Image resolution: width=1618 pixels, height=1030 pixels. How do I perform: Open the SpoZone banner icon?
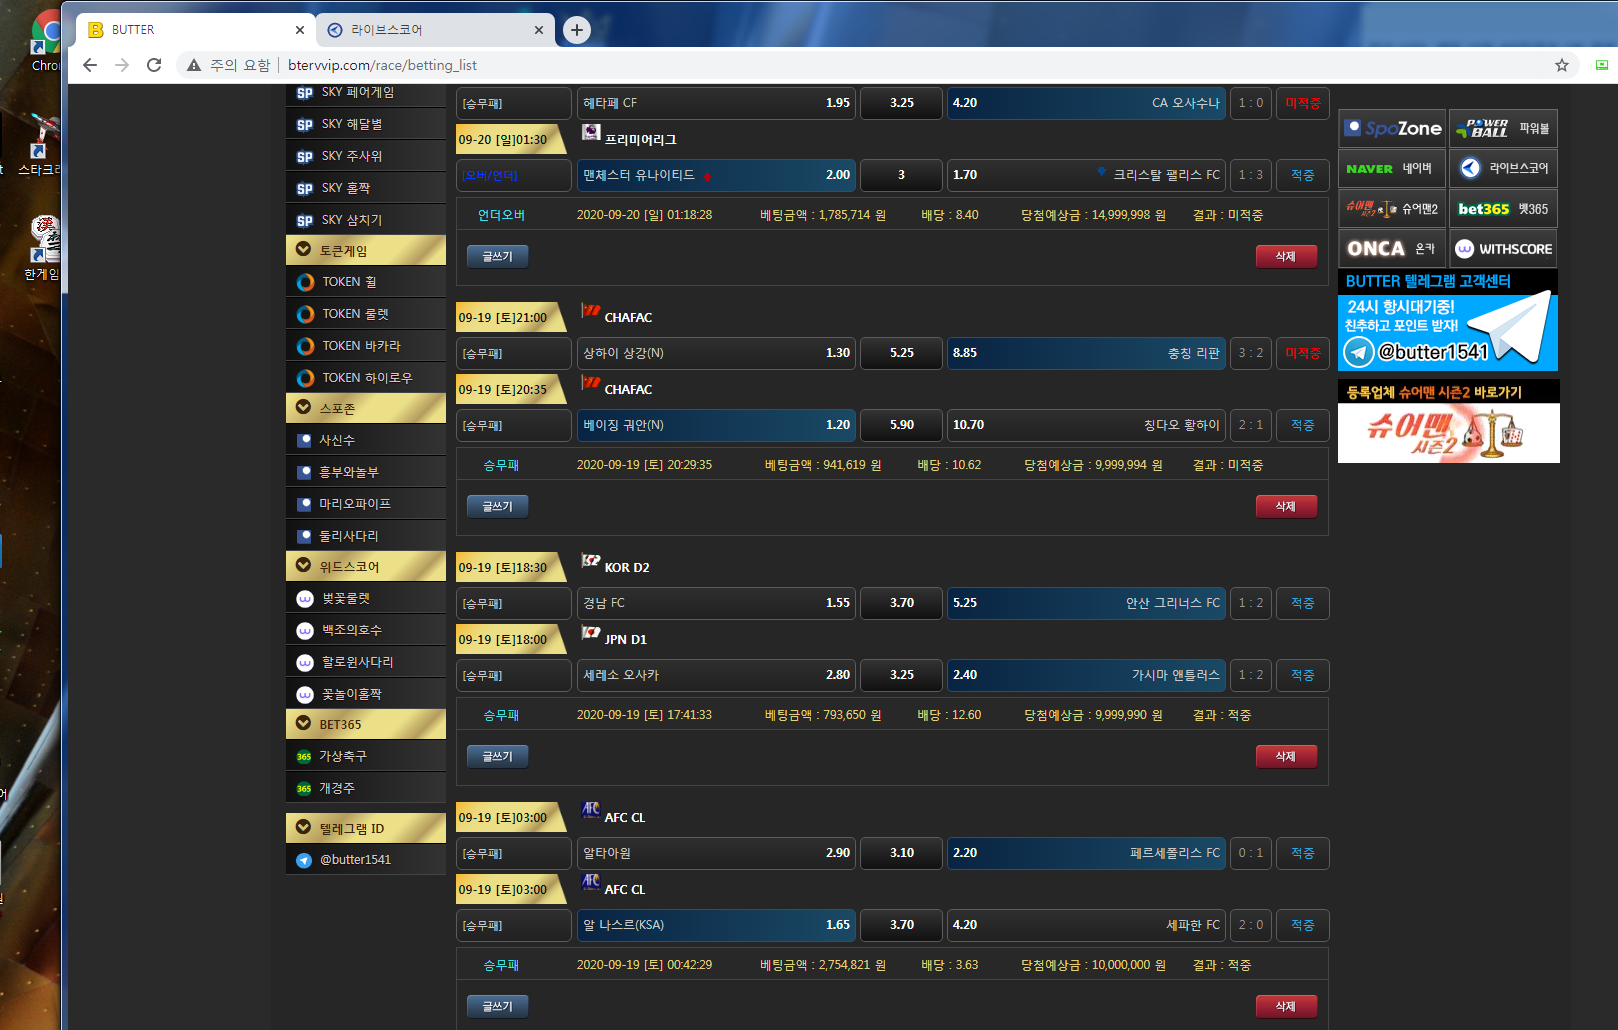click(1392, 128)
